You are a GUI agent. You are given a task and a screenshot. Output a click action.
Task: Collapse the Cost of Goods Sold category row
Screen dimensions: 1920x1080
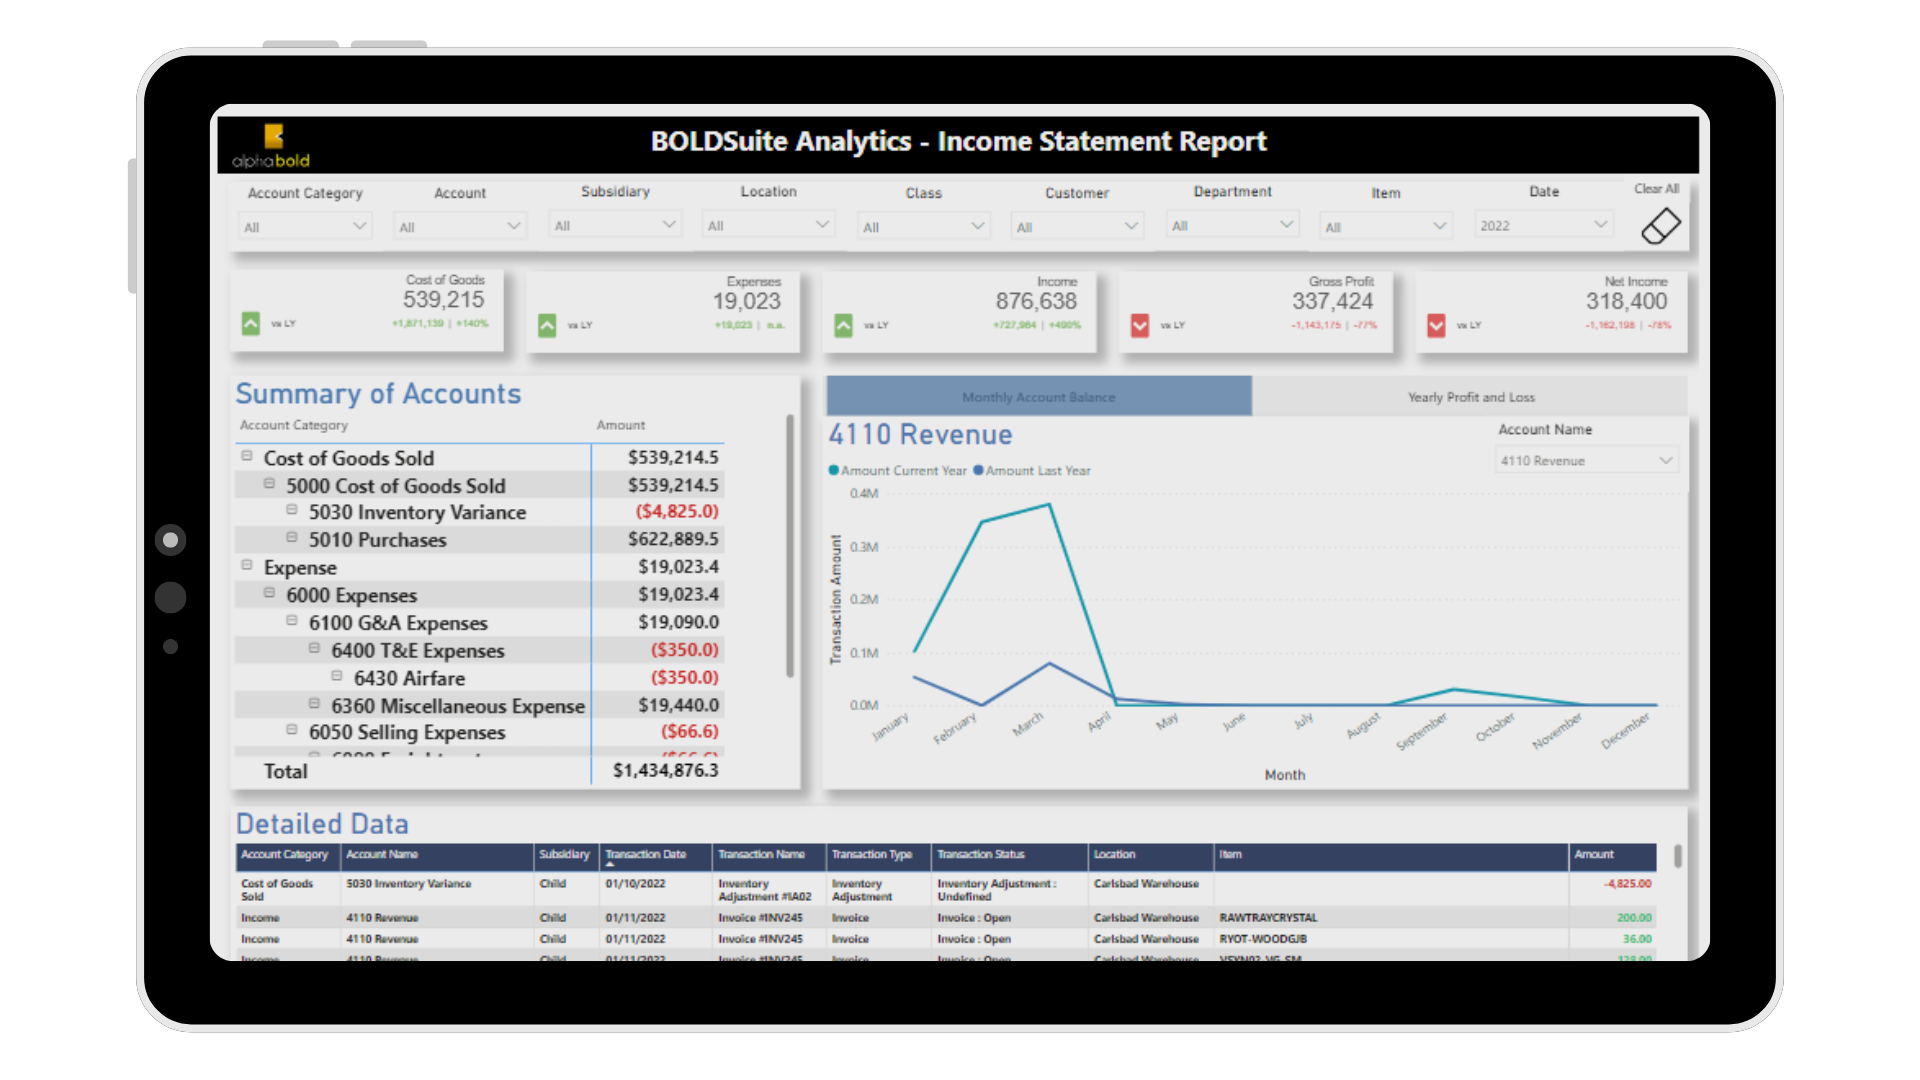pyautogui.click(x=246, y=456)
